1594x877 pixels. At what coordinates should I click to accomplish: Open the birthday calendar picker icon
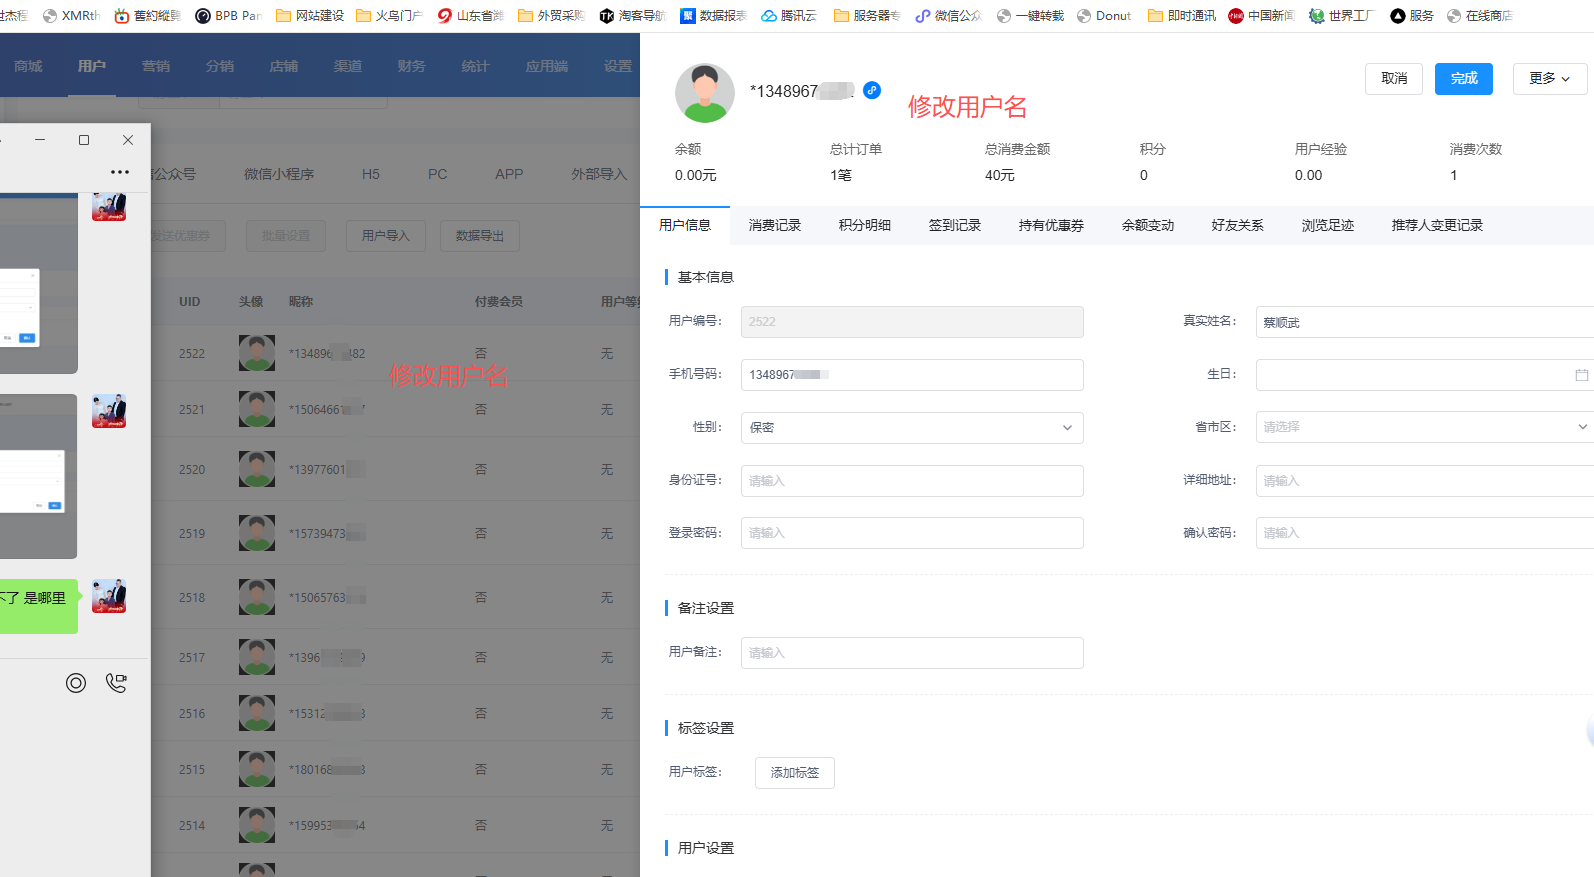pyautogui.click(x=1581, y=375)
